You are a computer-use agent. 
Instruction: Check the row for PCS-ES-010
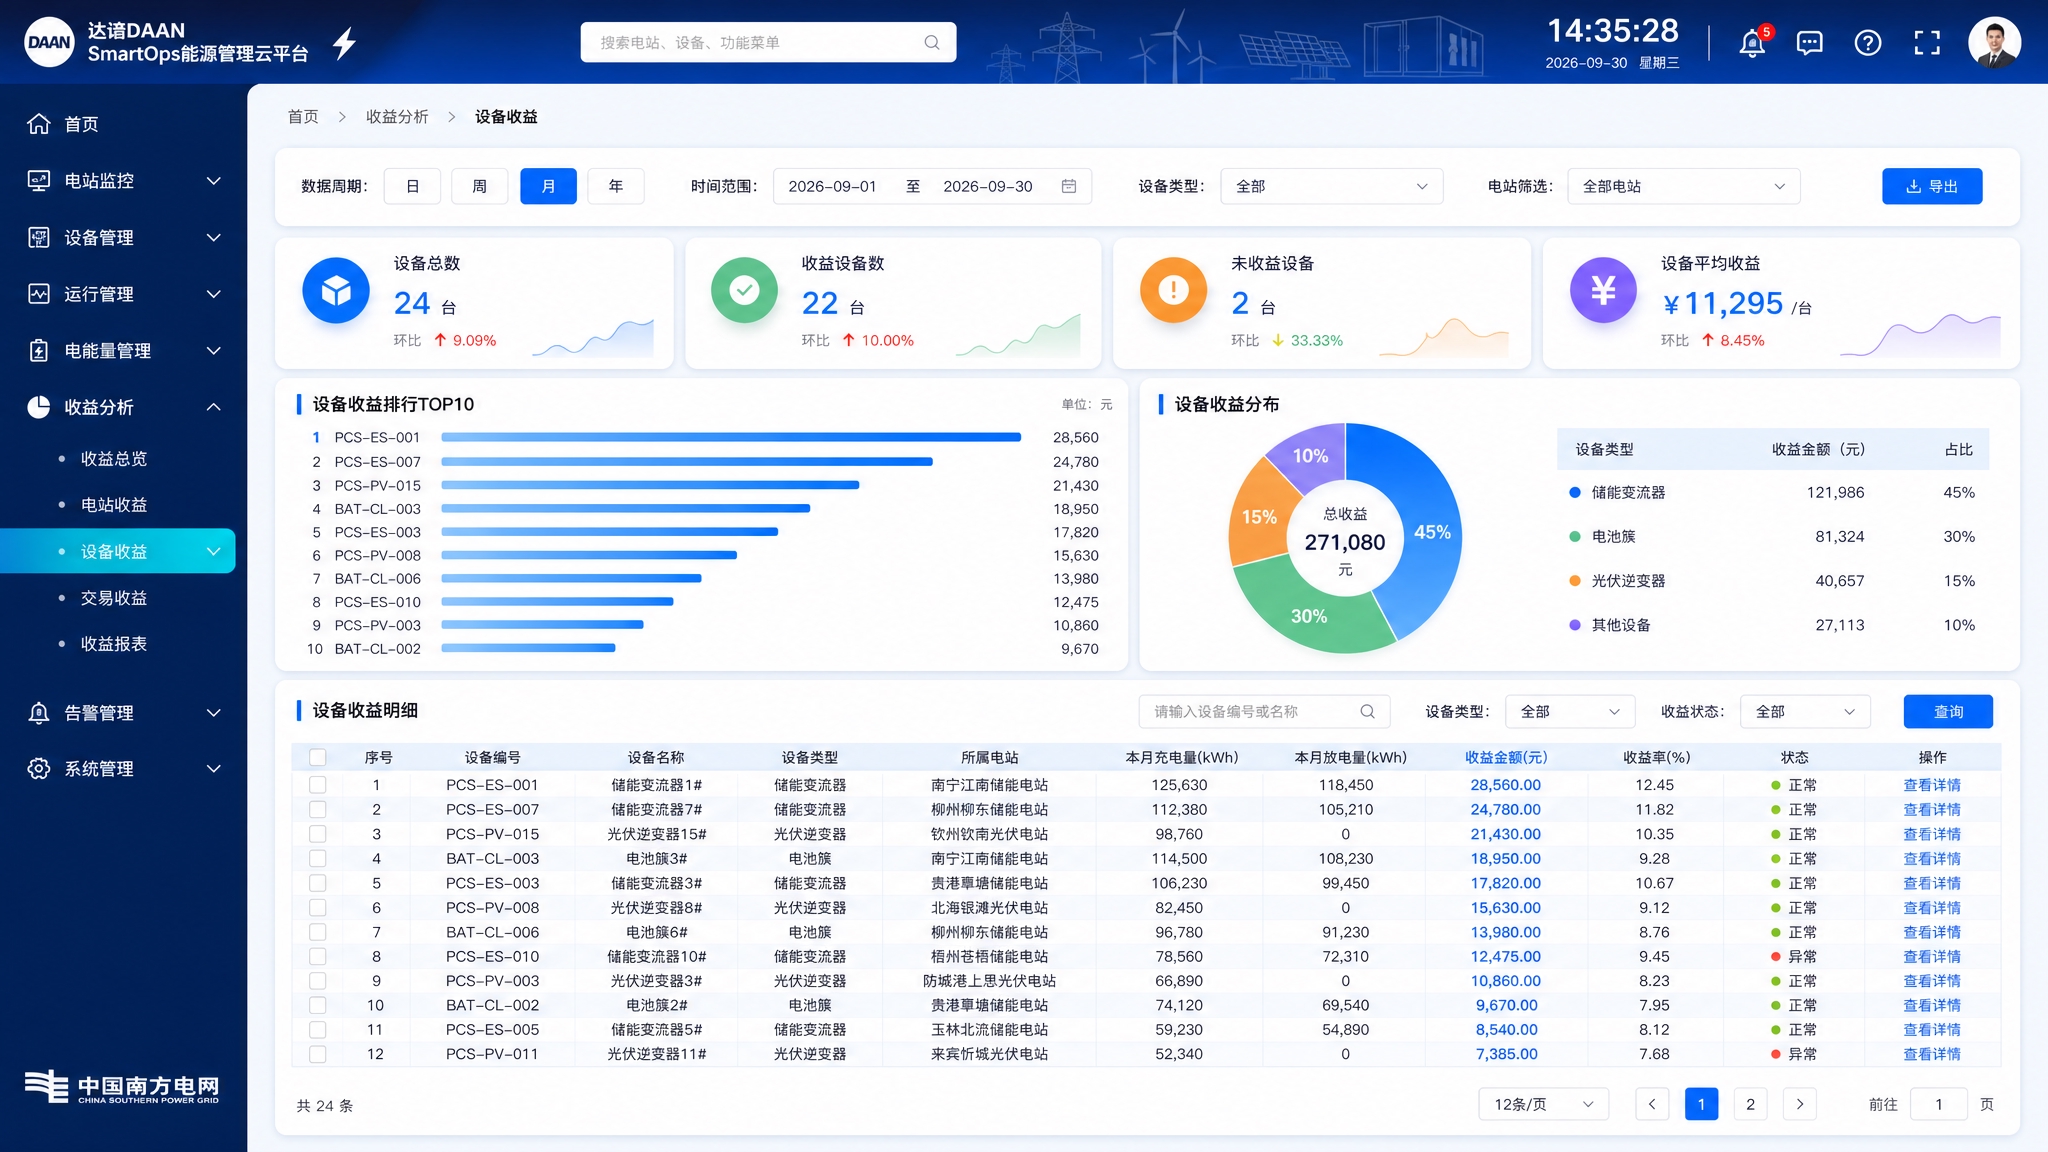coord(317,956)
